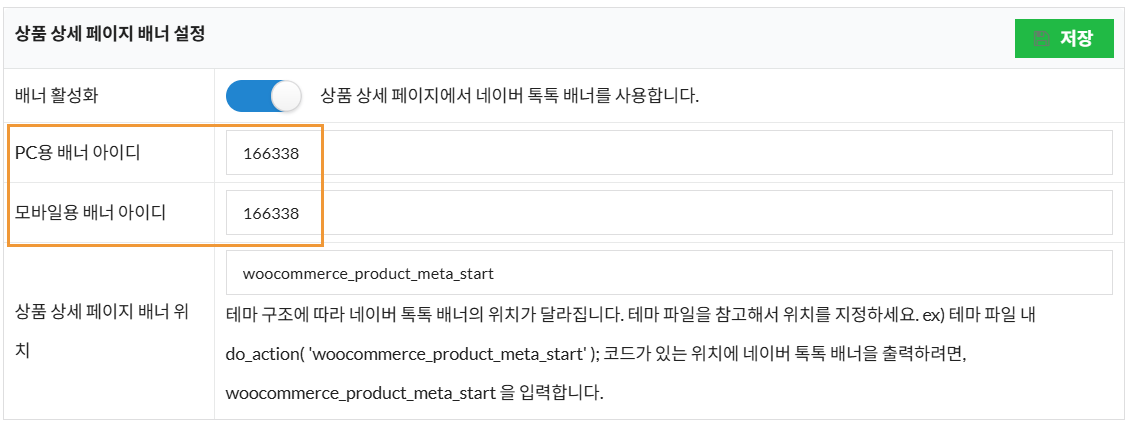Click the PC용 배너 아이디 input field
The width and height of the screenshot is (1126, 424).
(x=668, y=154)
